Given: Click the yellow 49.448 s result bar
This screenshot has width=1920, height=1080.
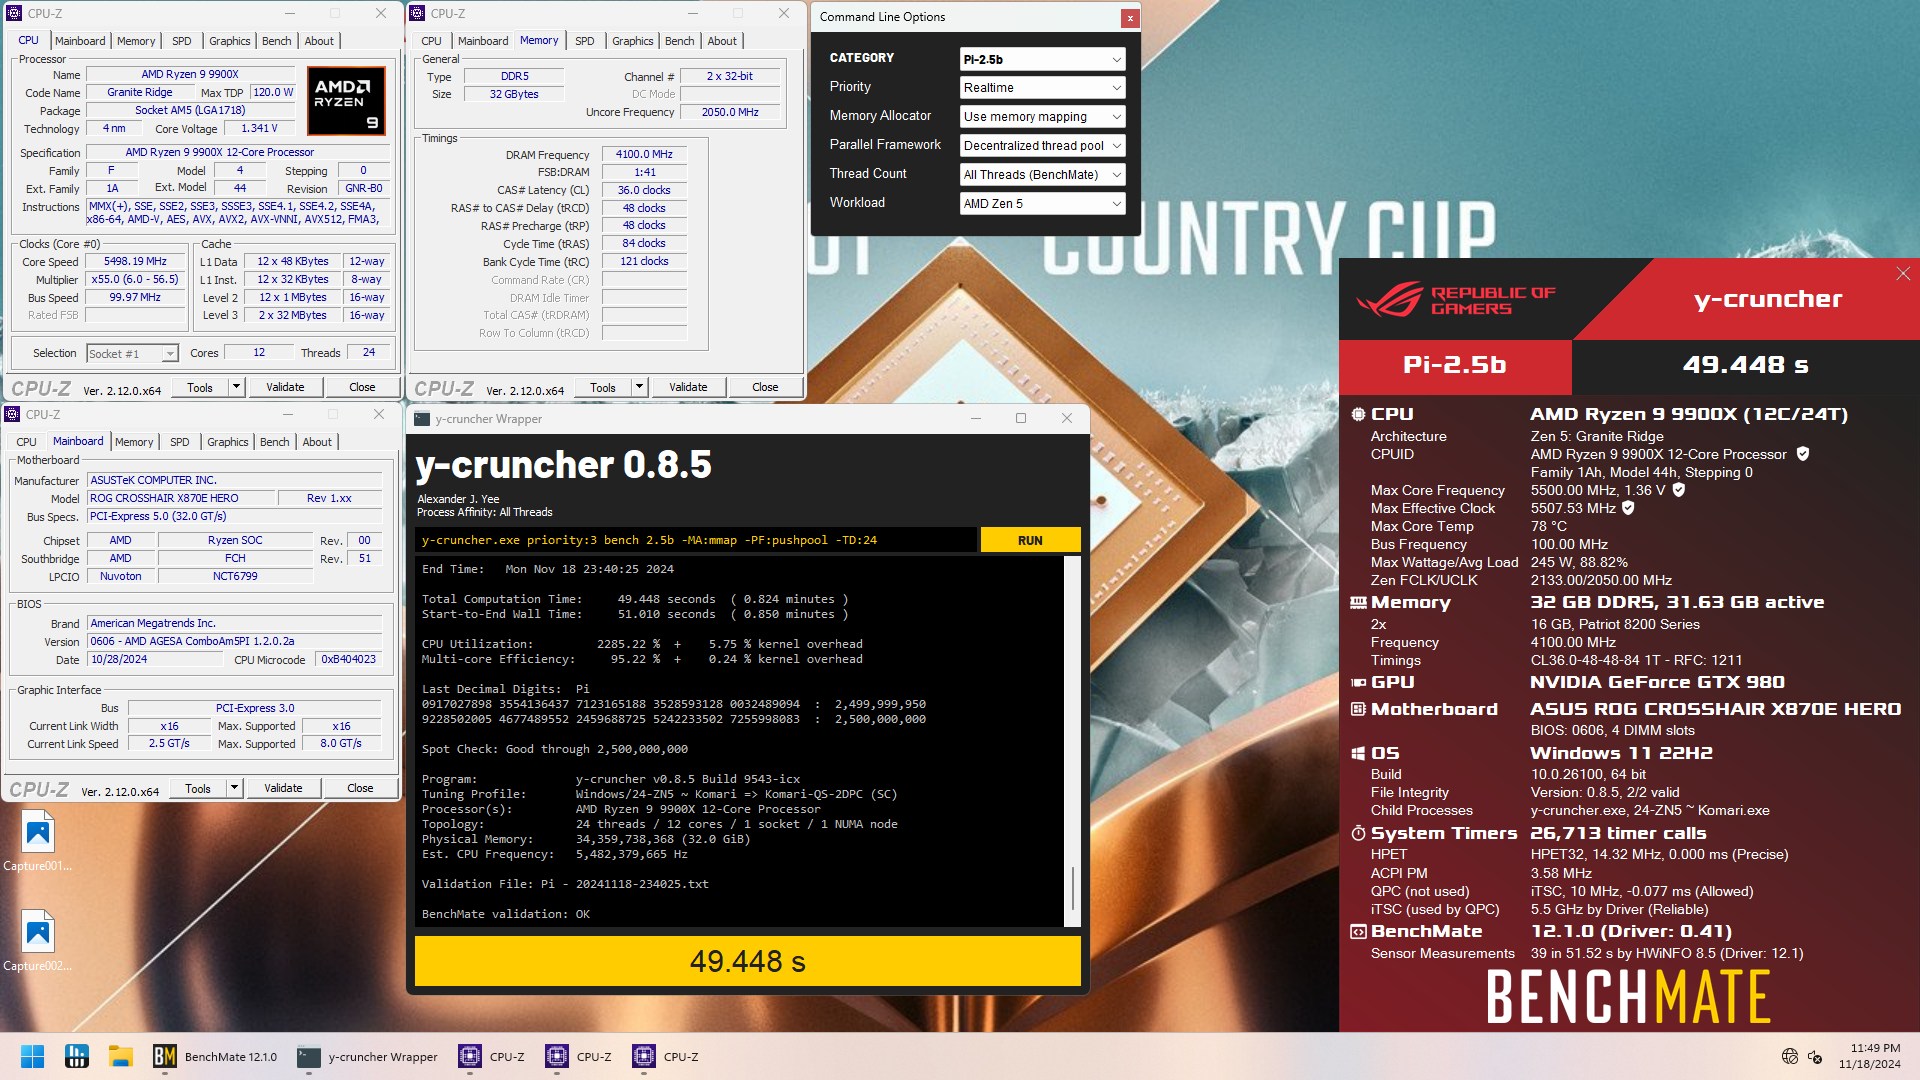Looking at the screenshot, I should pos(748,961).
